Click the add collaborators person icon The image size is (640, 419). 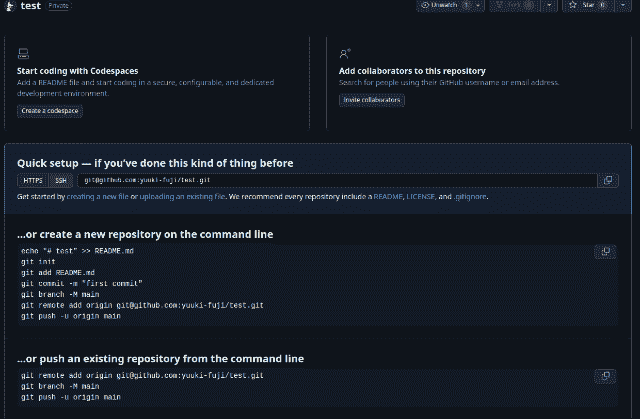[x=344, y=53]
